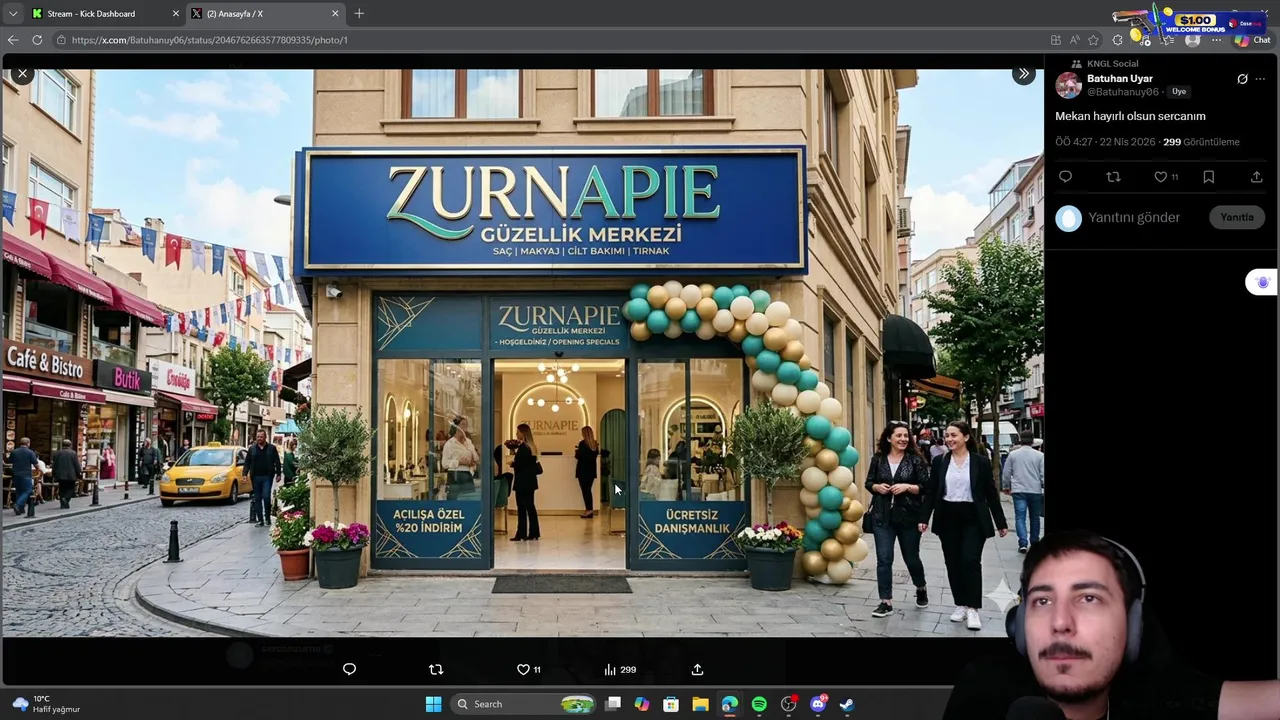The width and height of the screenshot is (1280, 720).
Task: Reply icon under the photo
Action: (349, 669)
